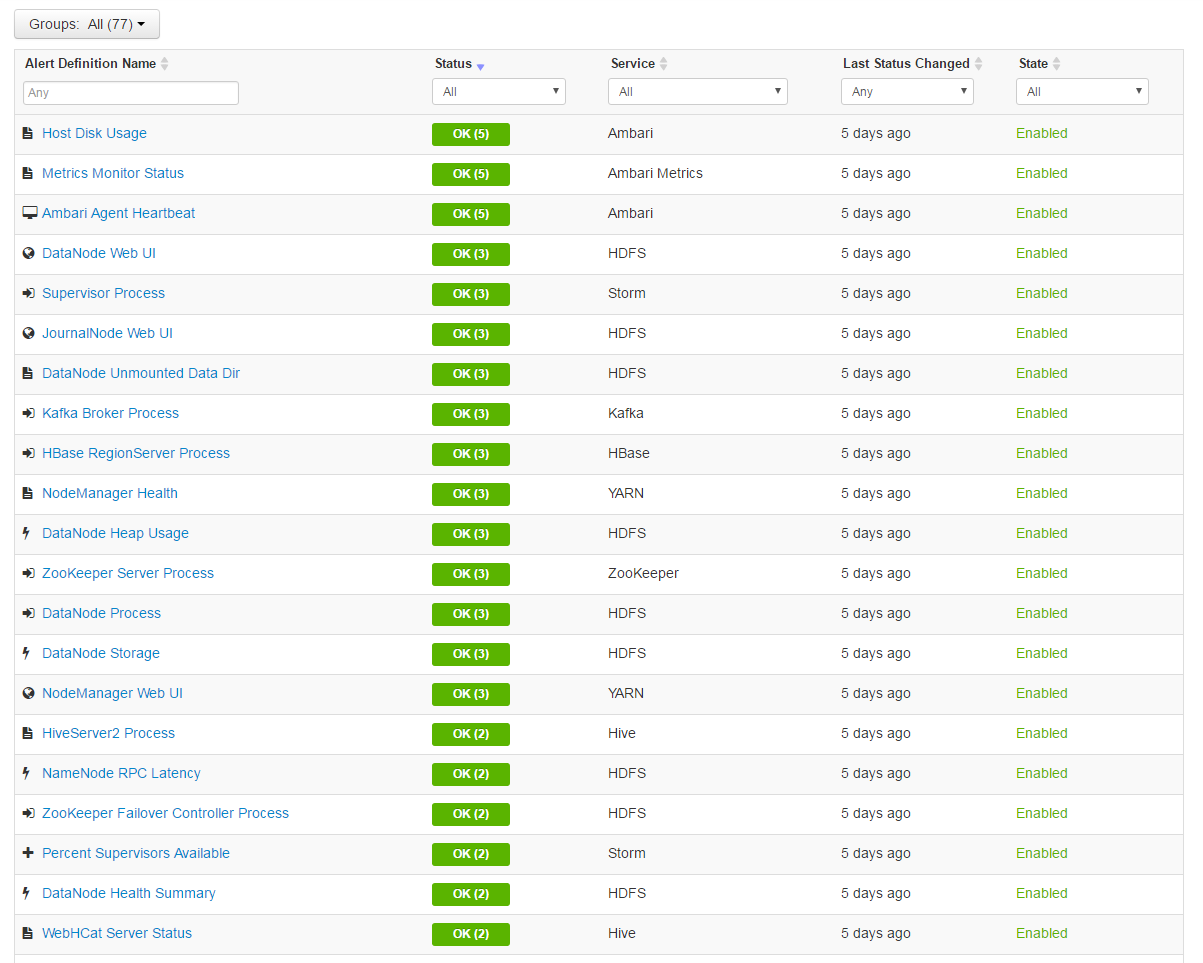This screenshot has width=1203, height=963.
Task: Expand the Service filter dropdown
Action: tap(697, 92)
